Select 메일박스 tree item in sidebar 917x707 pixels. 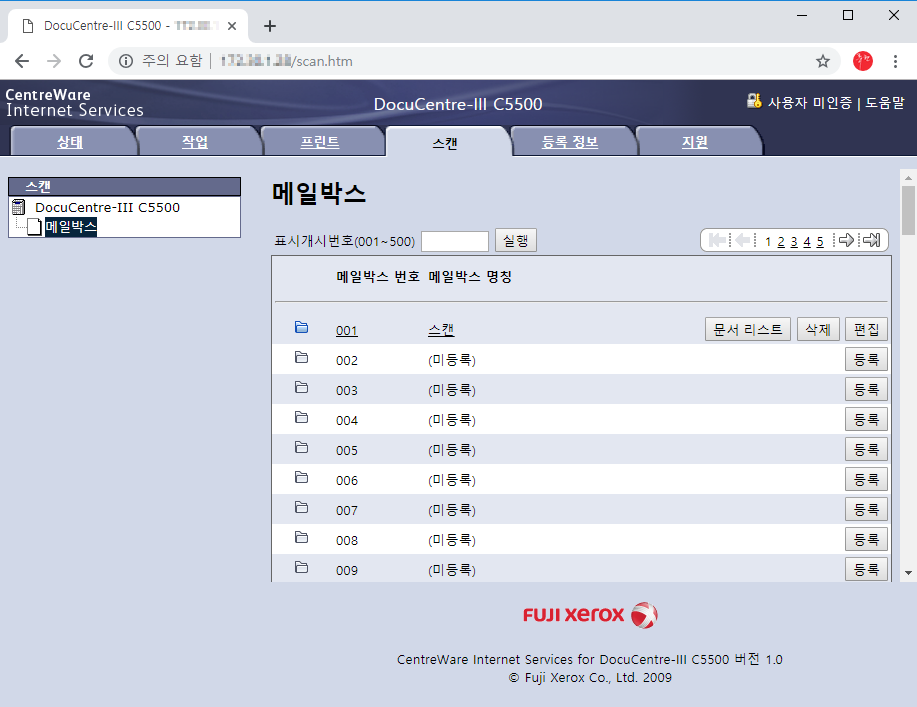(71, 226)
